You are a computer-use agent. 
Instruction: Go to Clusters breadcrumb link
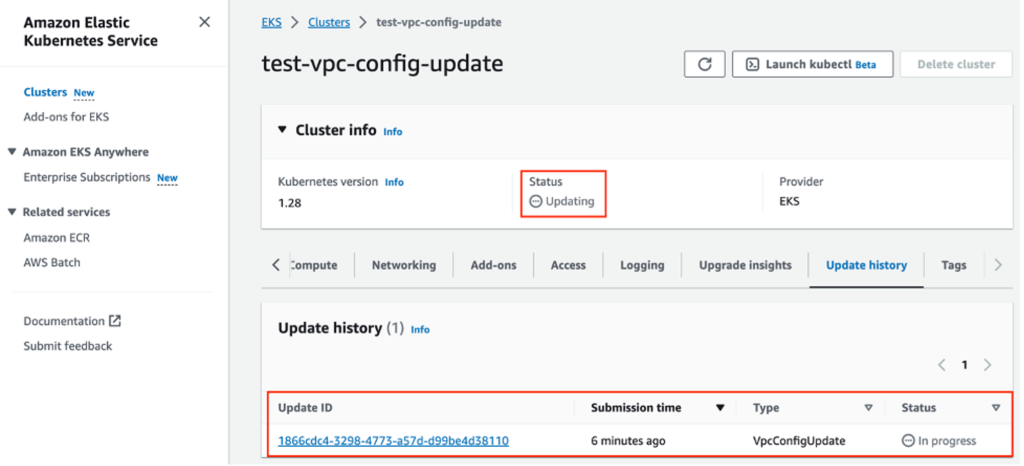coord(329,22)
